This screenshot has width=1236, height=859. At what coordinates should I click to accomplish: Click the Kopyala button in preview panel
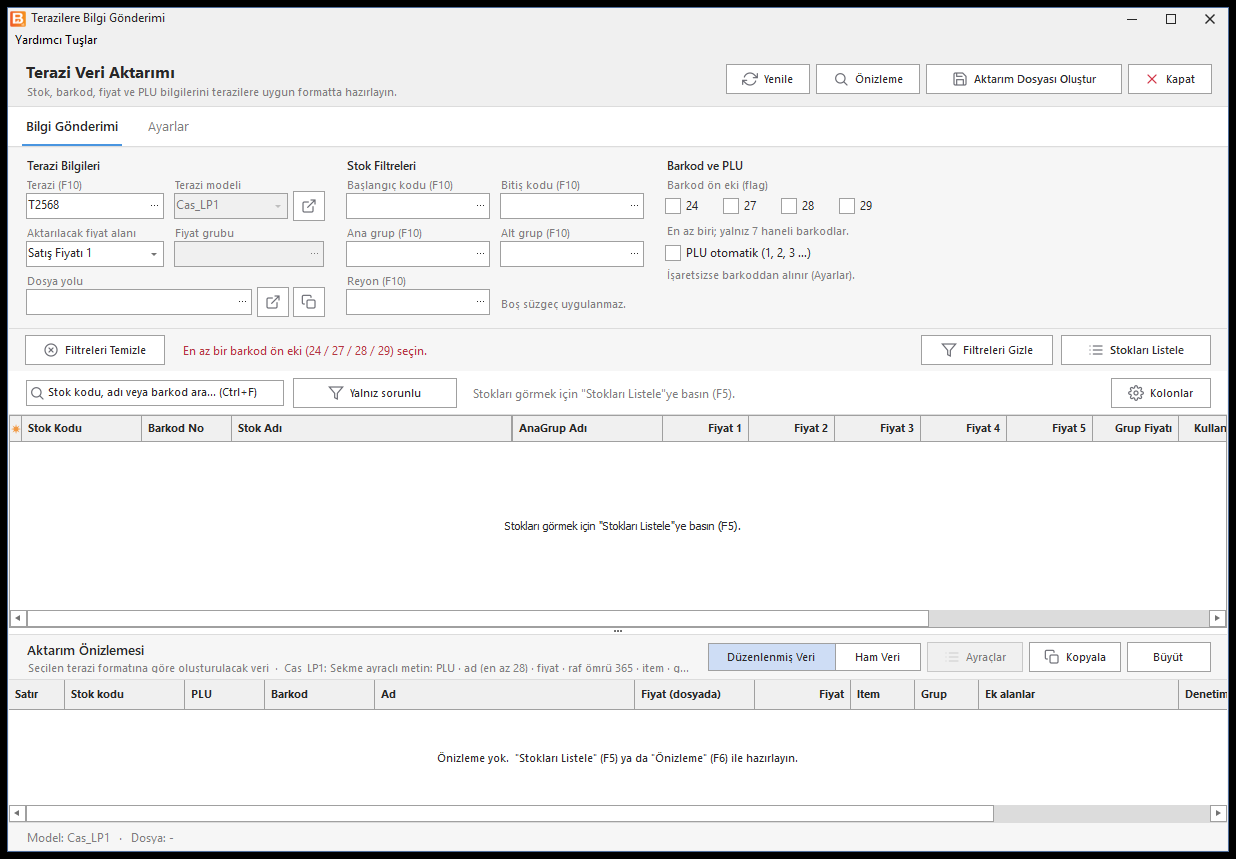tap(1075, 657)
